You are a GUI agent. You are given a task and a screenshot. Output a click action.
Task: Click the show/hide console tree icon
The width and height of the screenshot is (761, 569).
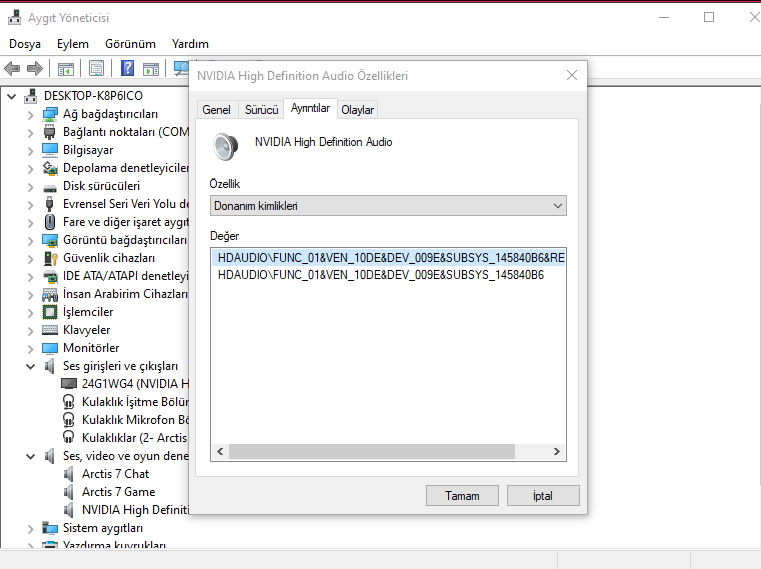(x=66, y=69)
